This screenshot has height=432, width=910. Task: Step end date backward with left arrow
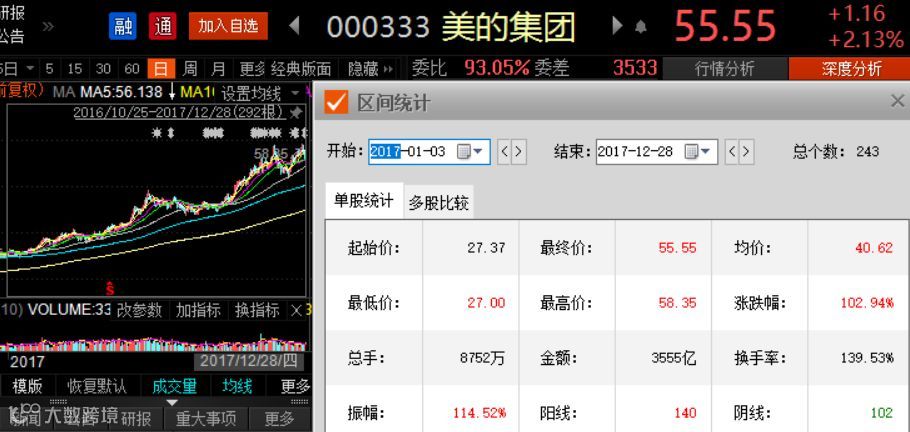point(732,152)
